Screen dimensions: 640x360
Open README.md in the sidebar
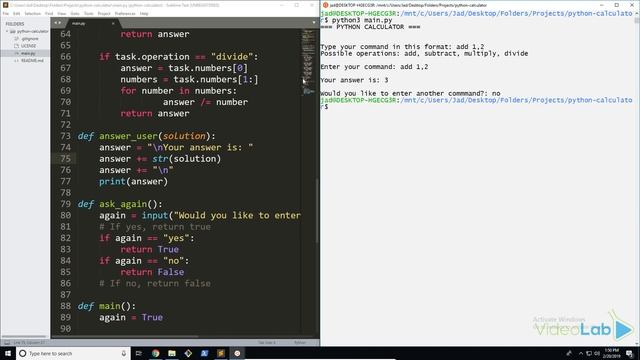[x=32, y=60]
